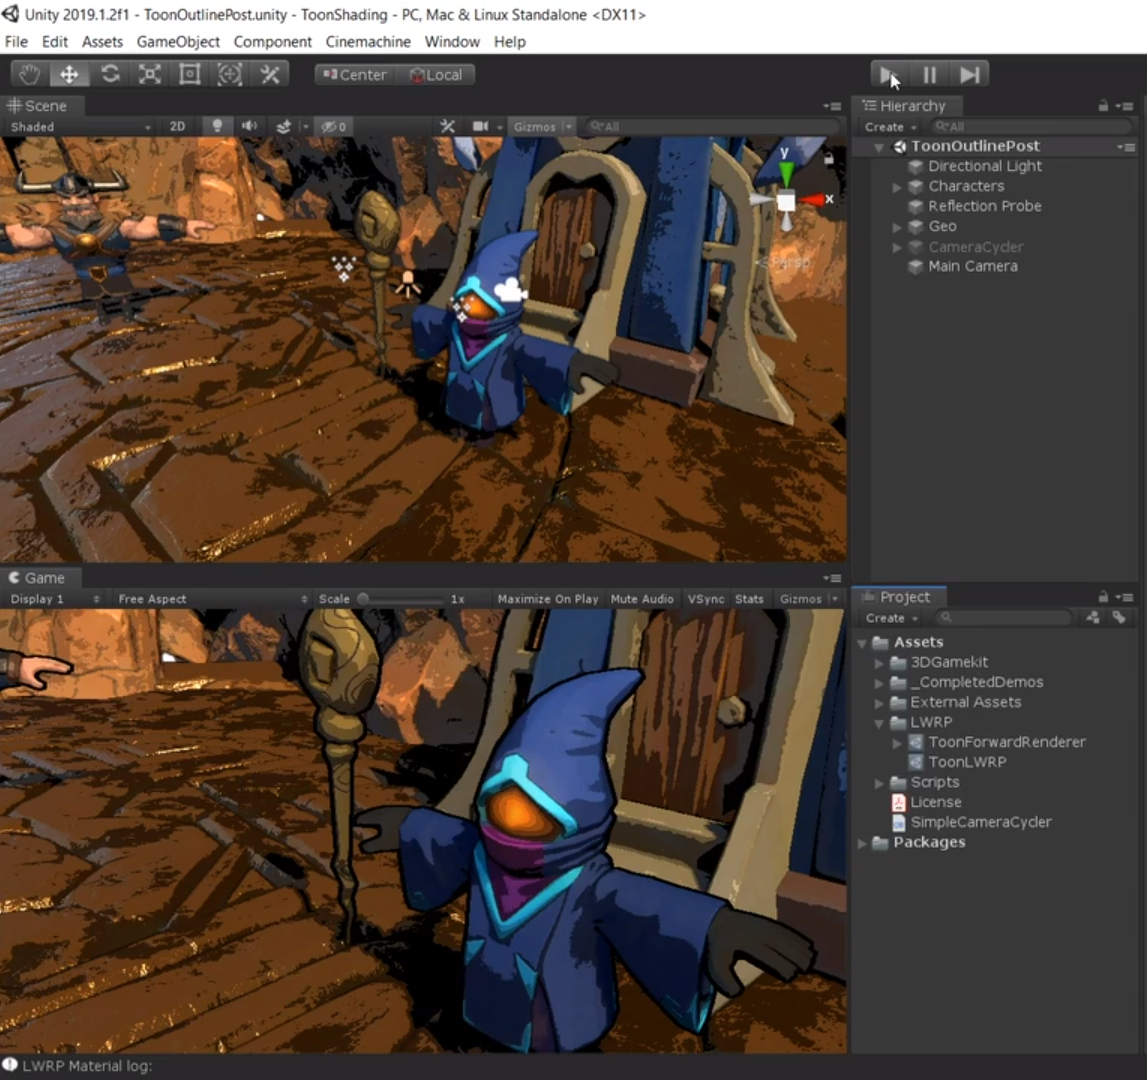Switch to the Game tab
The width and height of the screenshot is (1147, 1080).
pyautogui.click(x=40, y=578)
